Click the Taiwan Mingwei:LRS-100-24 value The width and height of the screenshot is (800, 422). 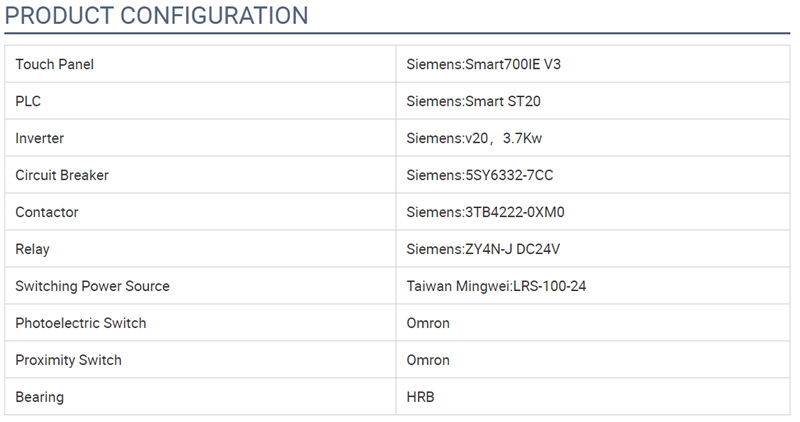pos(496,286)
